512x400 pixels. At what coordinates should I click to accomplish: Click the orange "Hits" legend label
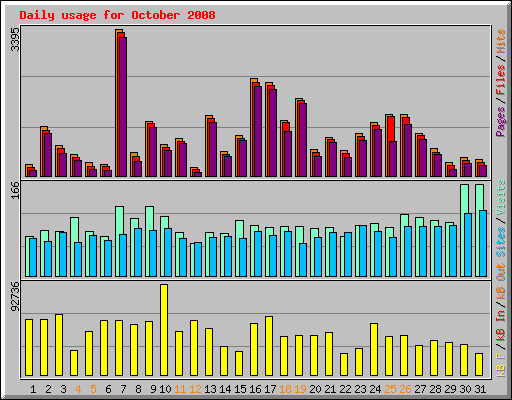[501, 41]
